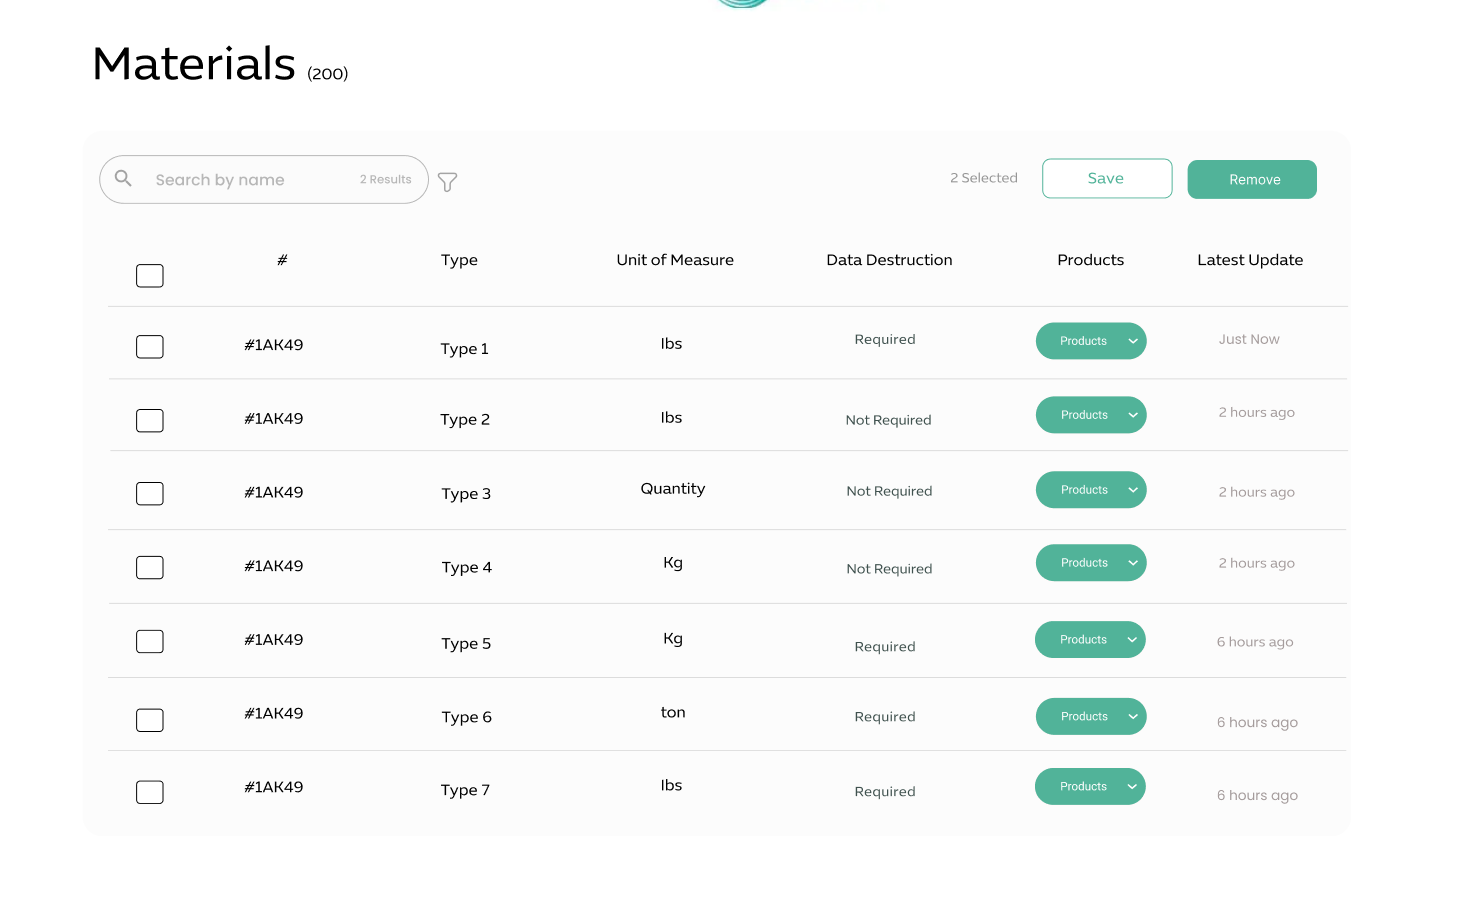The image size is (1457, 916).
Task: Click the Unit of Measure column header
Action: pos(675,259)
